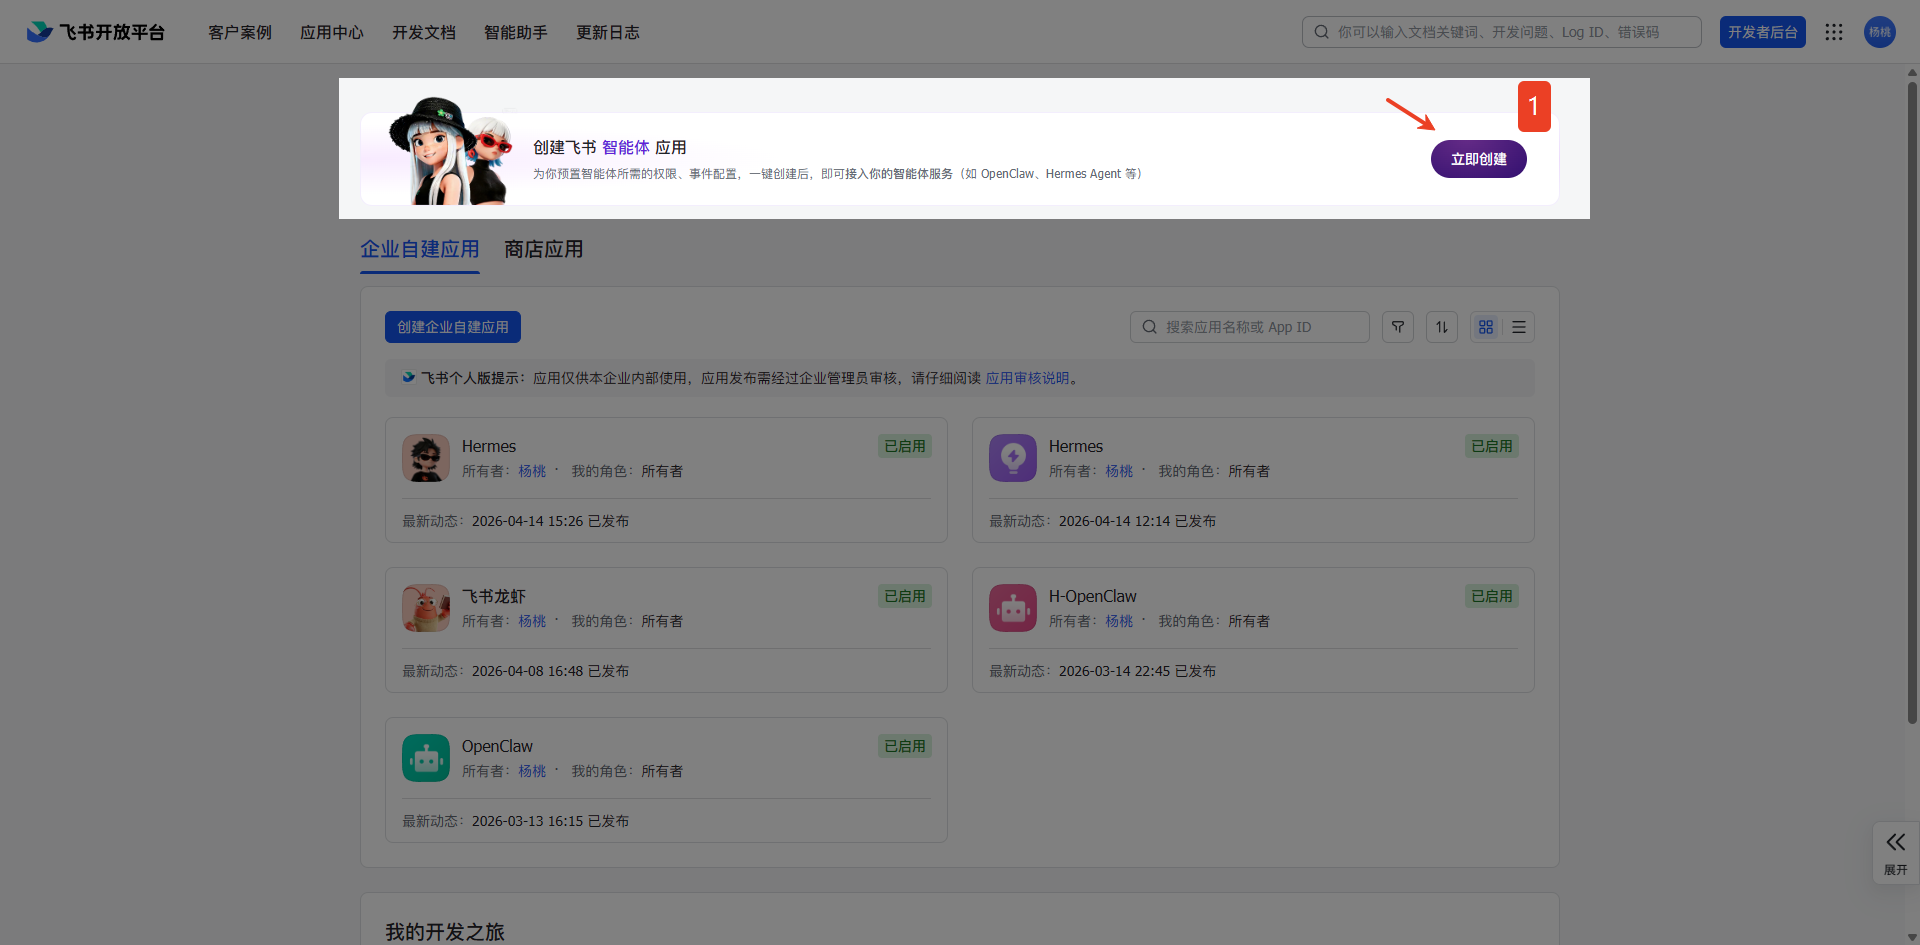Click the Feishu Open Platform logo
Image resolution: width=1920 pixels, height=945 pixels.
(96, 32)
